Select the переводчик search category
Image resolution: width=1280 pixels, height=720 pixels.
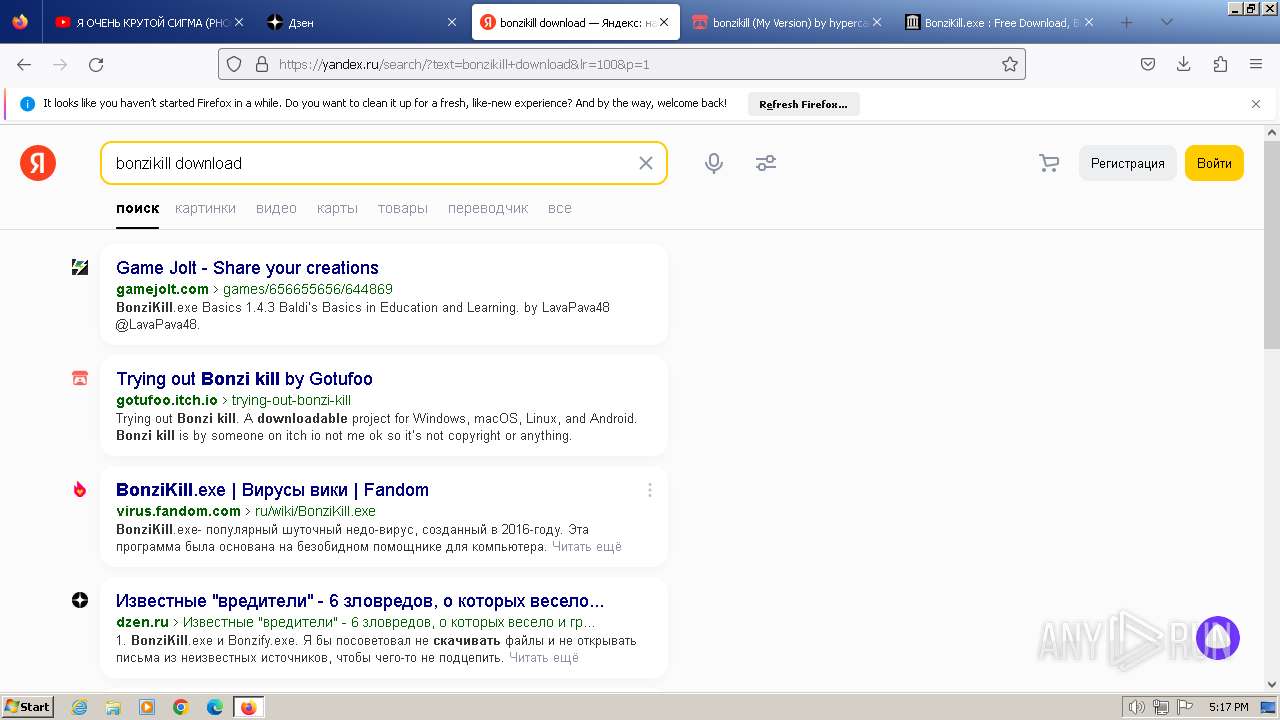488,208
